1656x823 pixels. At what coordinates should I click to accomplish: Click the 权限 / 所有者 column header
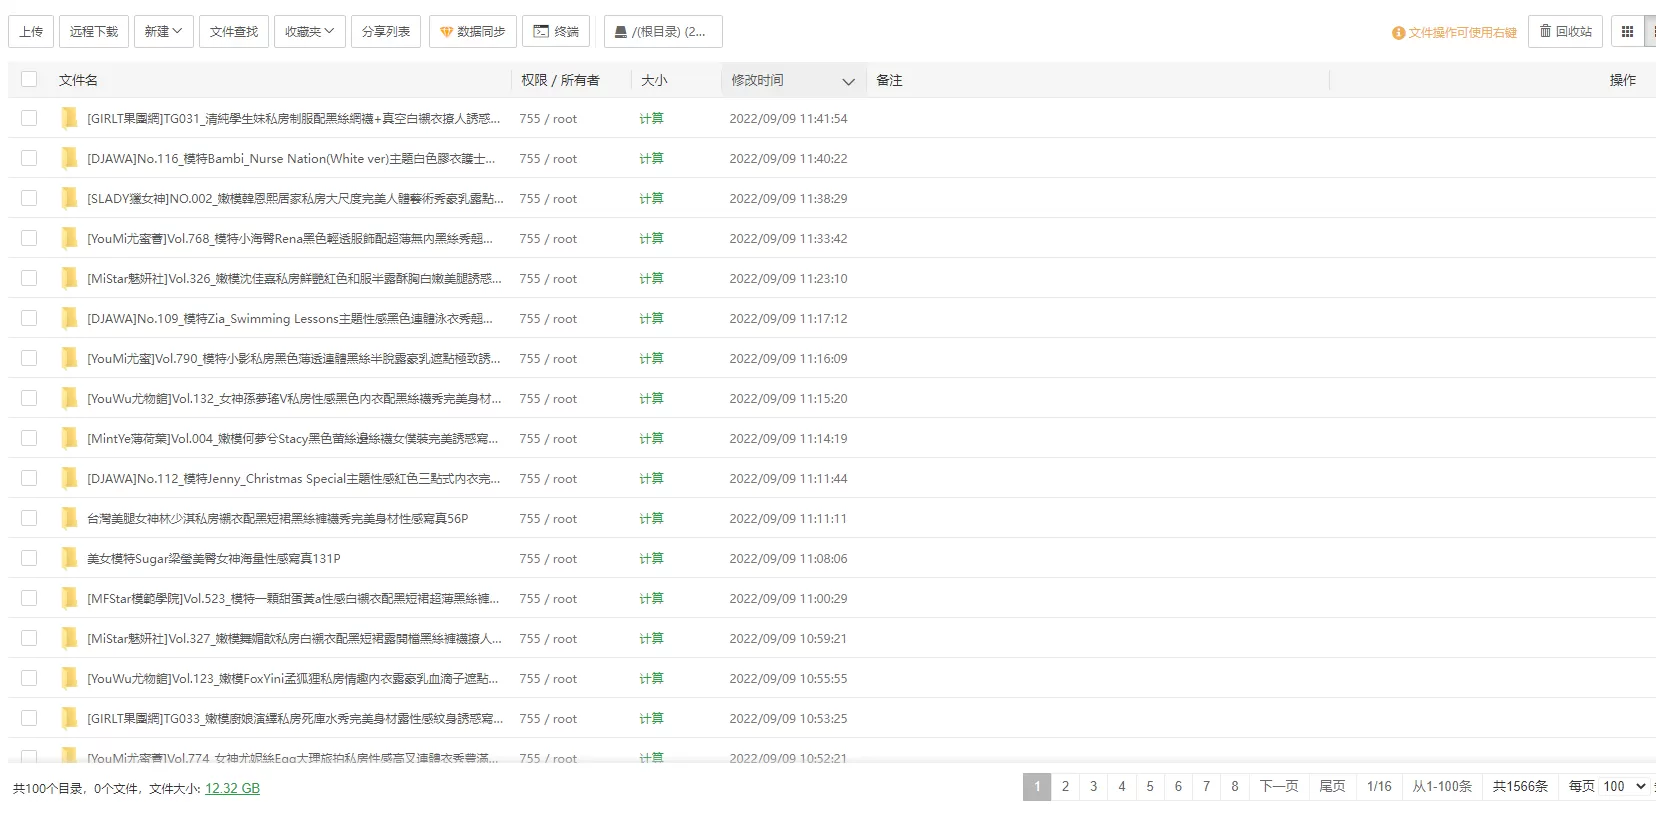pos(560,80)
